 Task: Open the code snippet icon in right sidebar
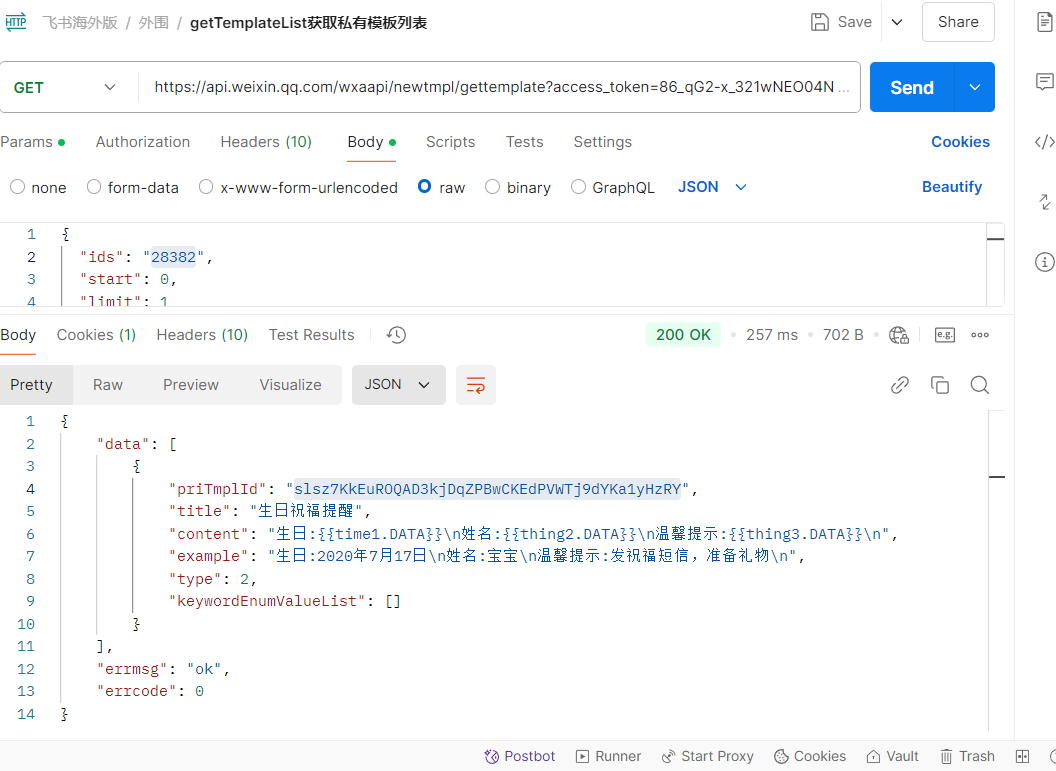[x=1044, y=142]
